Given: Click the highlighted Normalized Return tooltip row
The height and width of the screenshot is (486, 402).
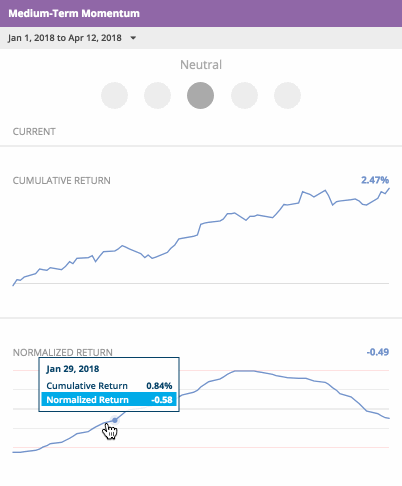Looking at the screenshot, I should [109, 400].
